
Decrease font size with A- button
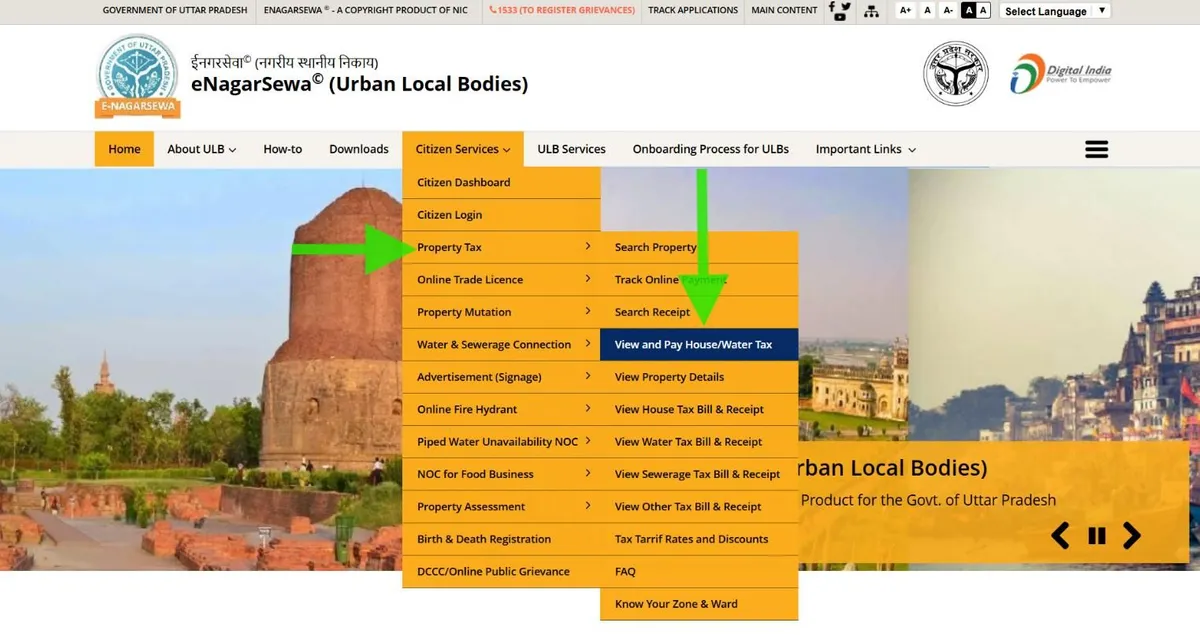coord(947,11)
